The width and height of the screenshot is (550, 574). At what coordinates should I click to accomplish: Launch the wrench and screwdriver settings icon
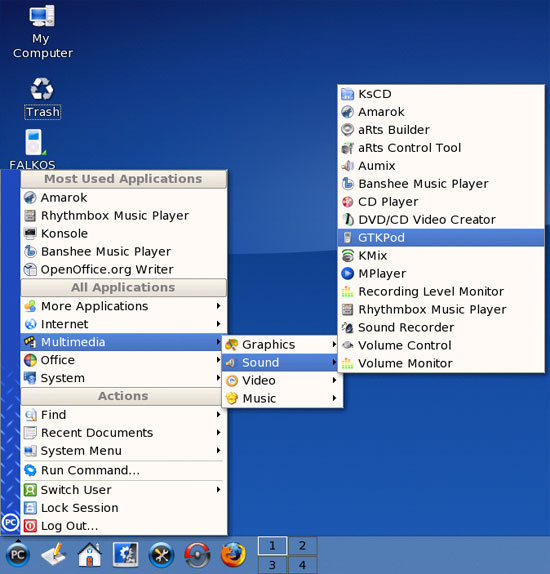[x=161, y=555]
